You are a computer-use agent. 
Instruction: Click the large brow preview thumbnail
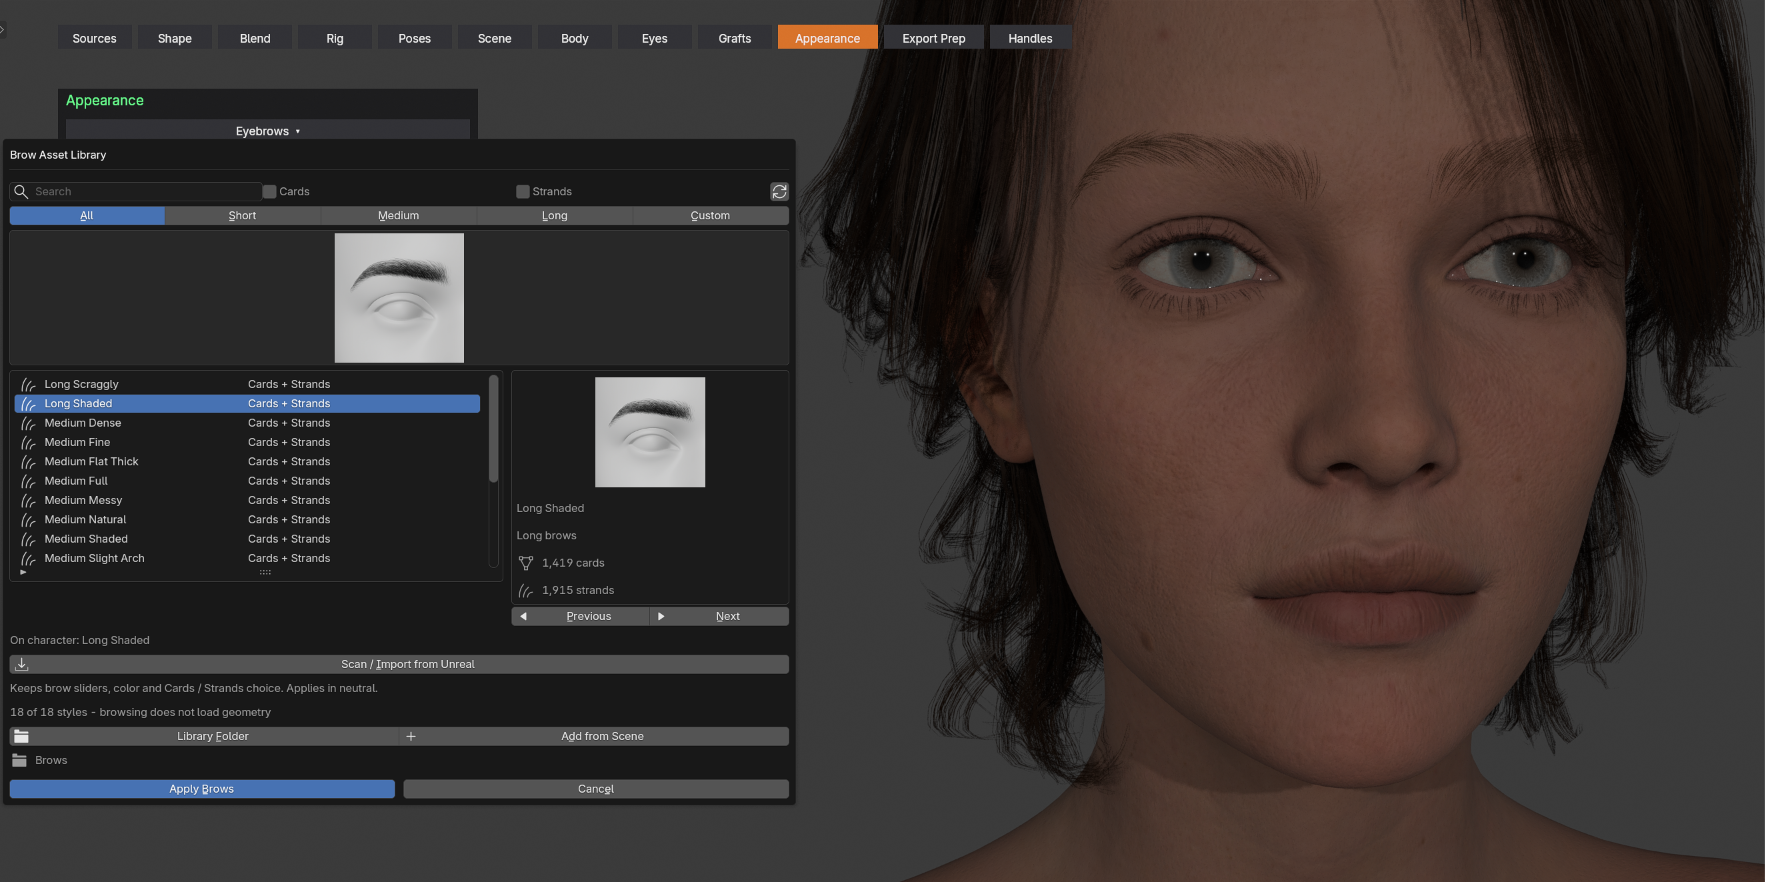399,298
